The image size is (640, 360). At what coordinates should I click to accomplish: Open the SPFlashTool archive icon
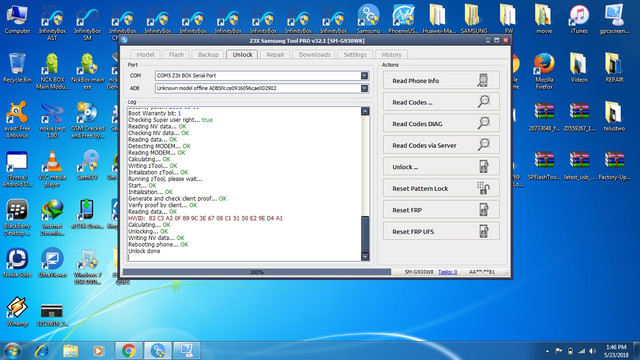[x=544, y=166]
